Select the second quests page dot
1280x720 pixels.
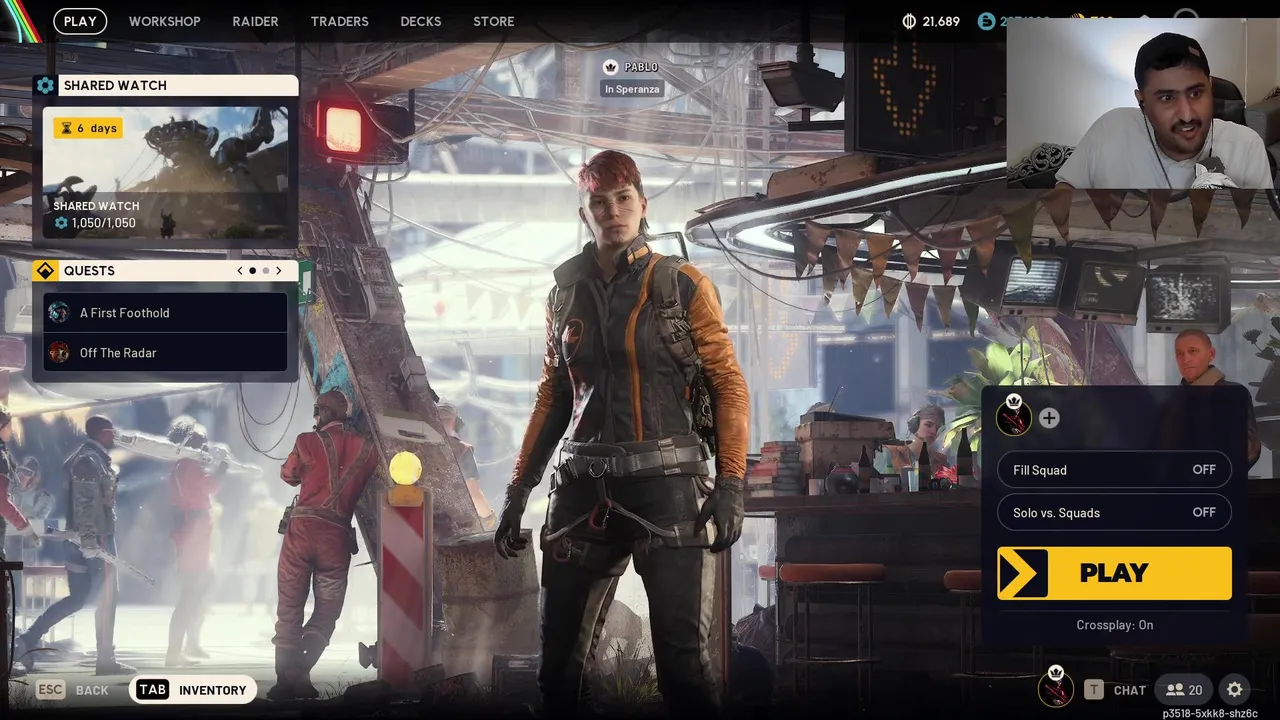click(265, 271)
